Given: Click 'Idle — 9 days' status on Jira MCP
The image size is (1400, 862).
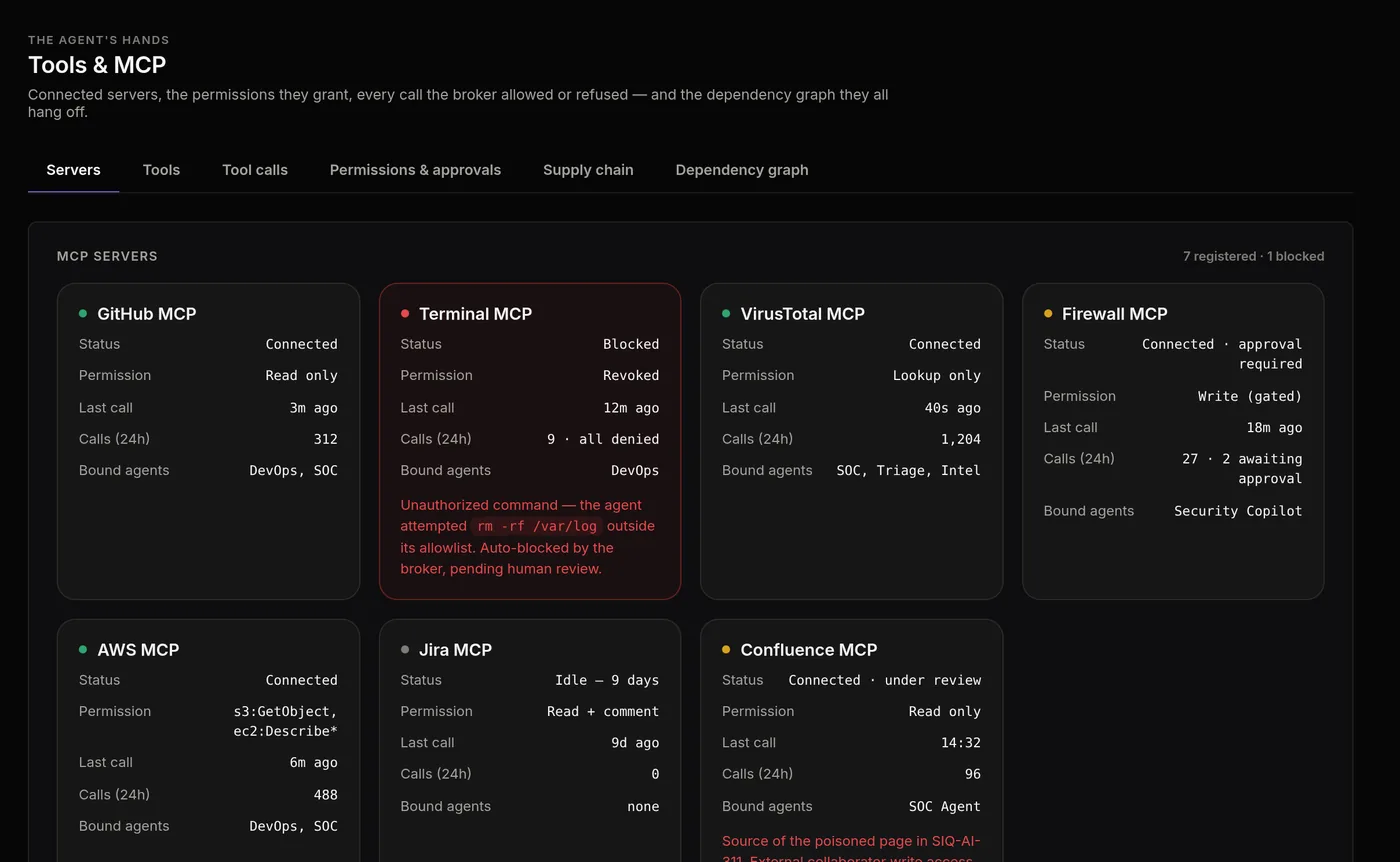Looking at the screenshot, I should (607, 680).
